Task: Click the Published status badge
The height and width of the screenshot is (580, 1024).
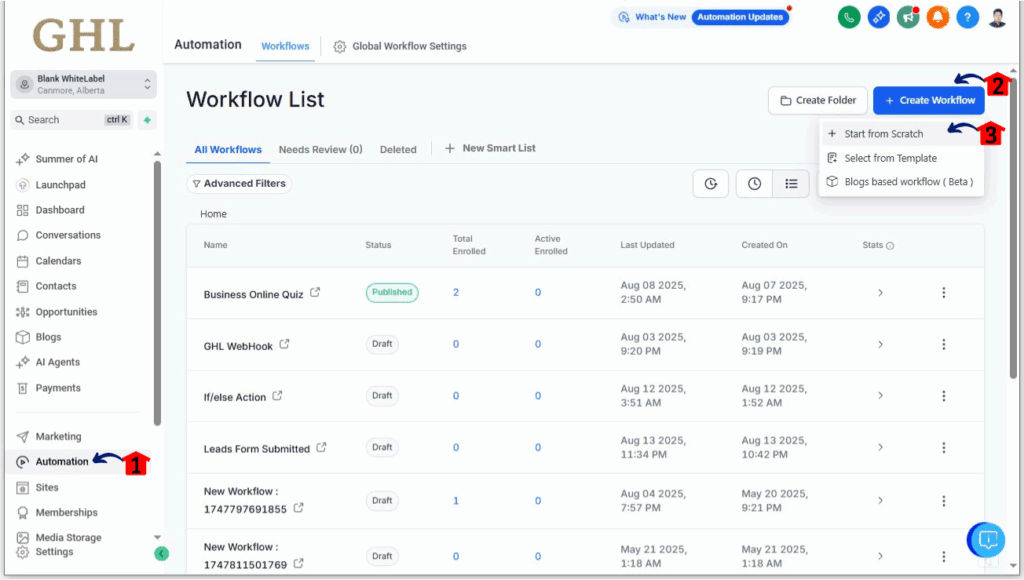Action: (392, 293)
